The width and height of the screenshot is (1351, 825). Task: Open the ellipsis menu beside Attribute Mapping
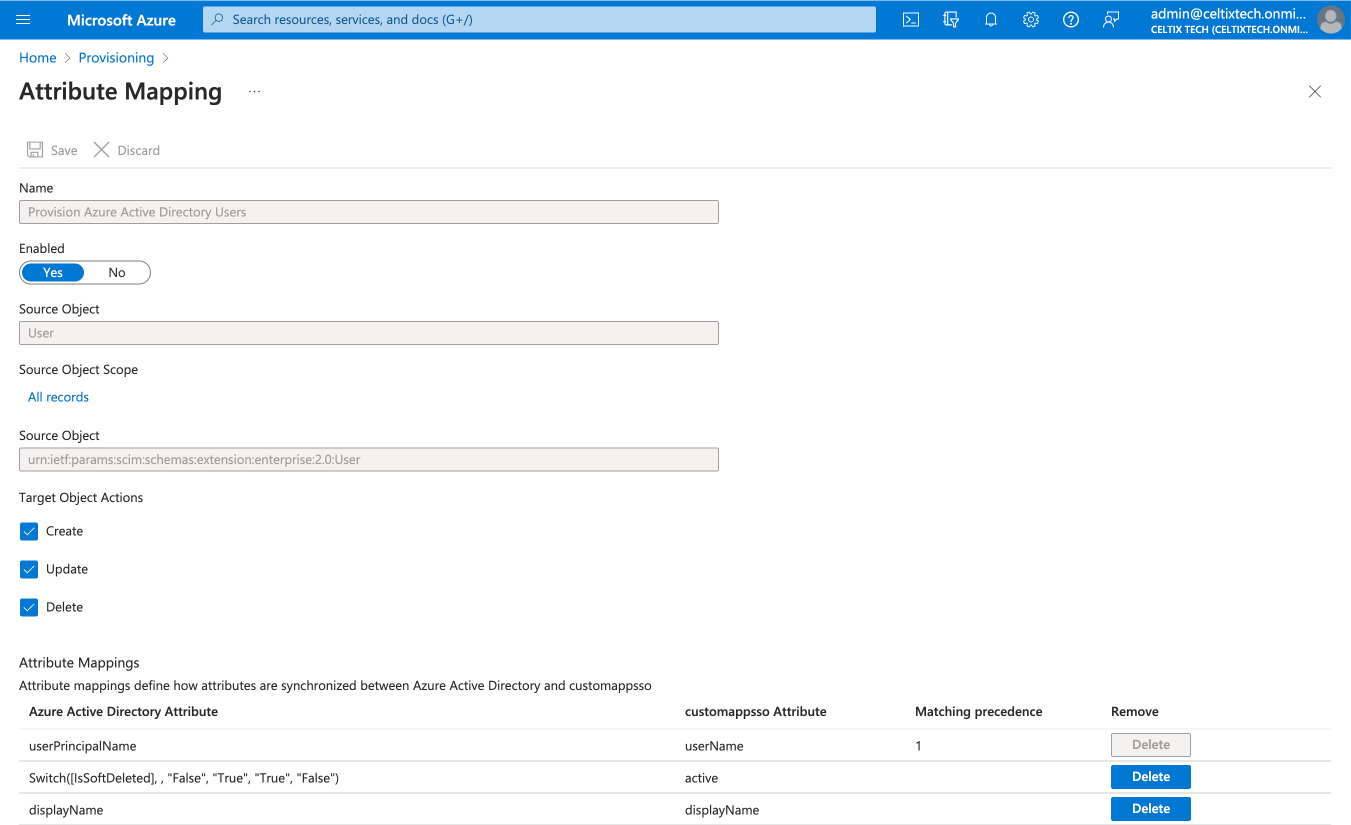click(x=254, y=92)
